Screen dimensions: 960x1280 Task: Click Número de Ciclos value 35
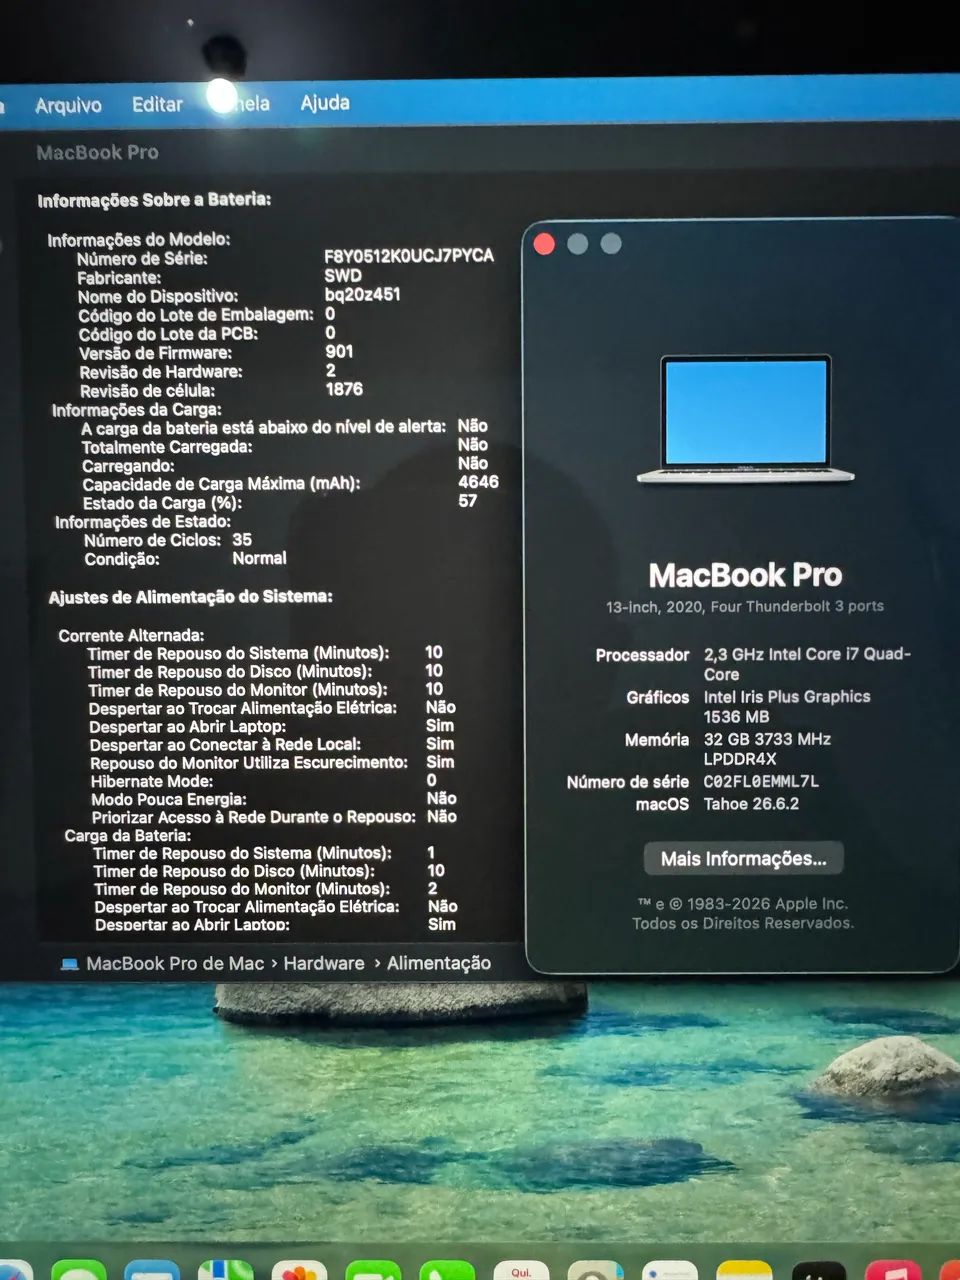pos(242,539)
